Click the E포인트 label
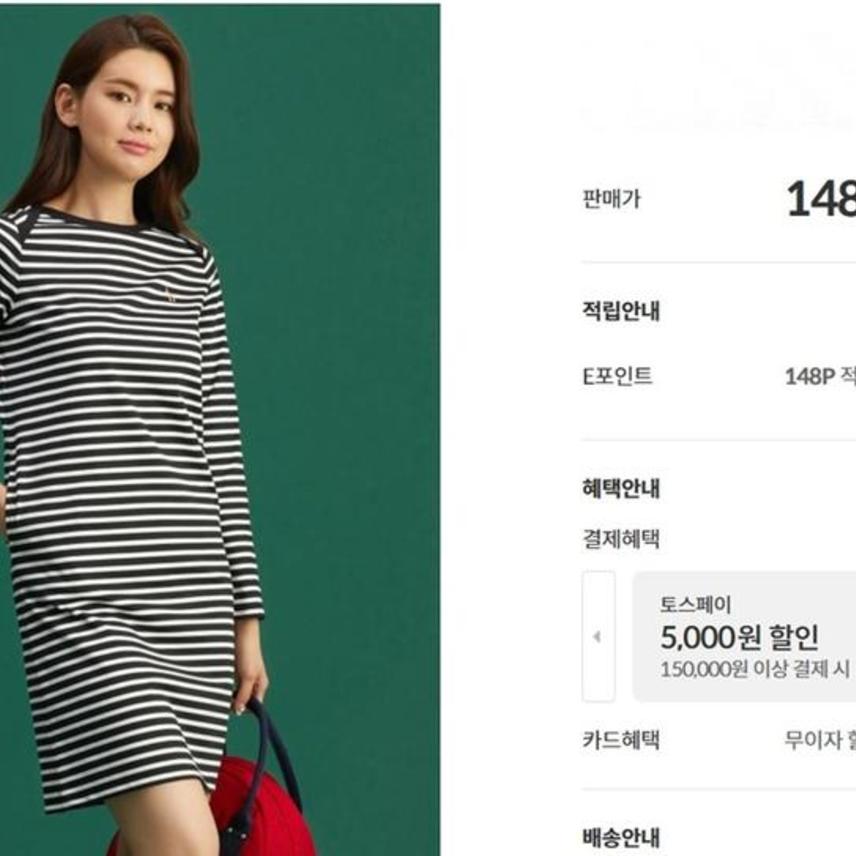This screenshot has height=856, width=856. [617, 376]
